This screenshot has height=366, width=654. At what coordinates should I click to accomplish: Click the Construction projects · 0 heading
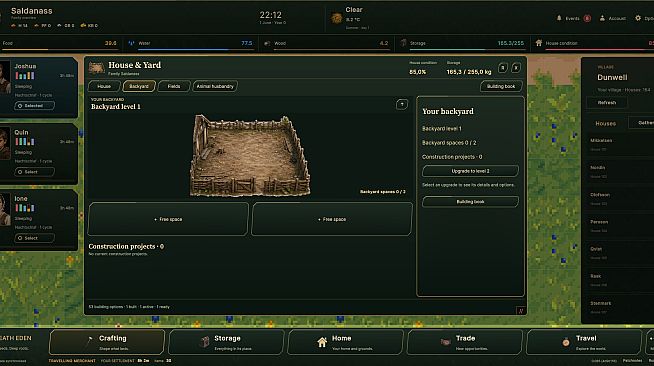pos(126,246)
